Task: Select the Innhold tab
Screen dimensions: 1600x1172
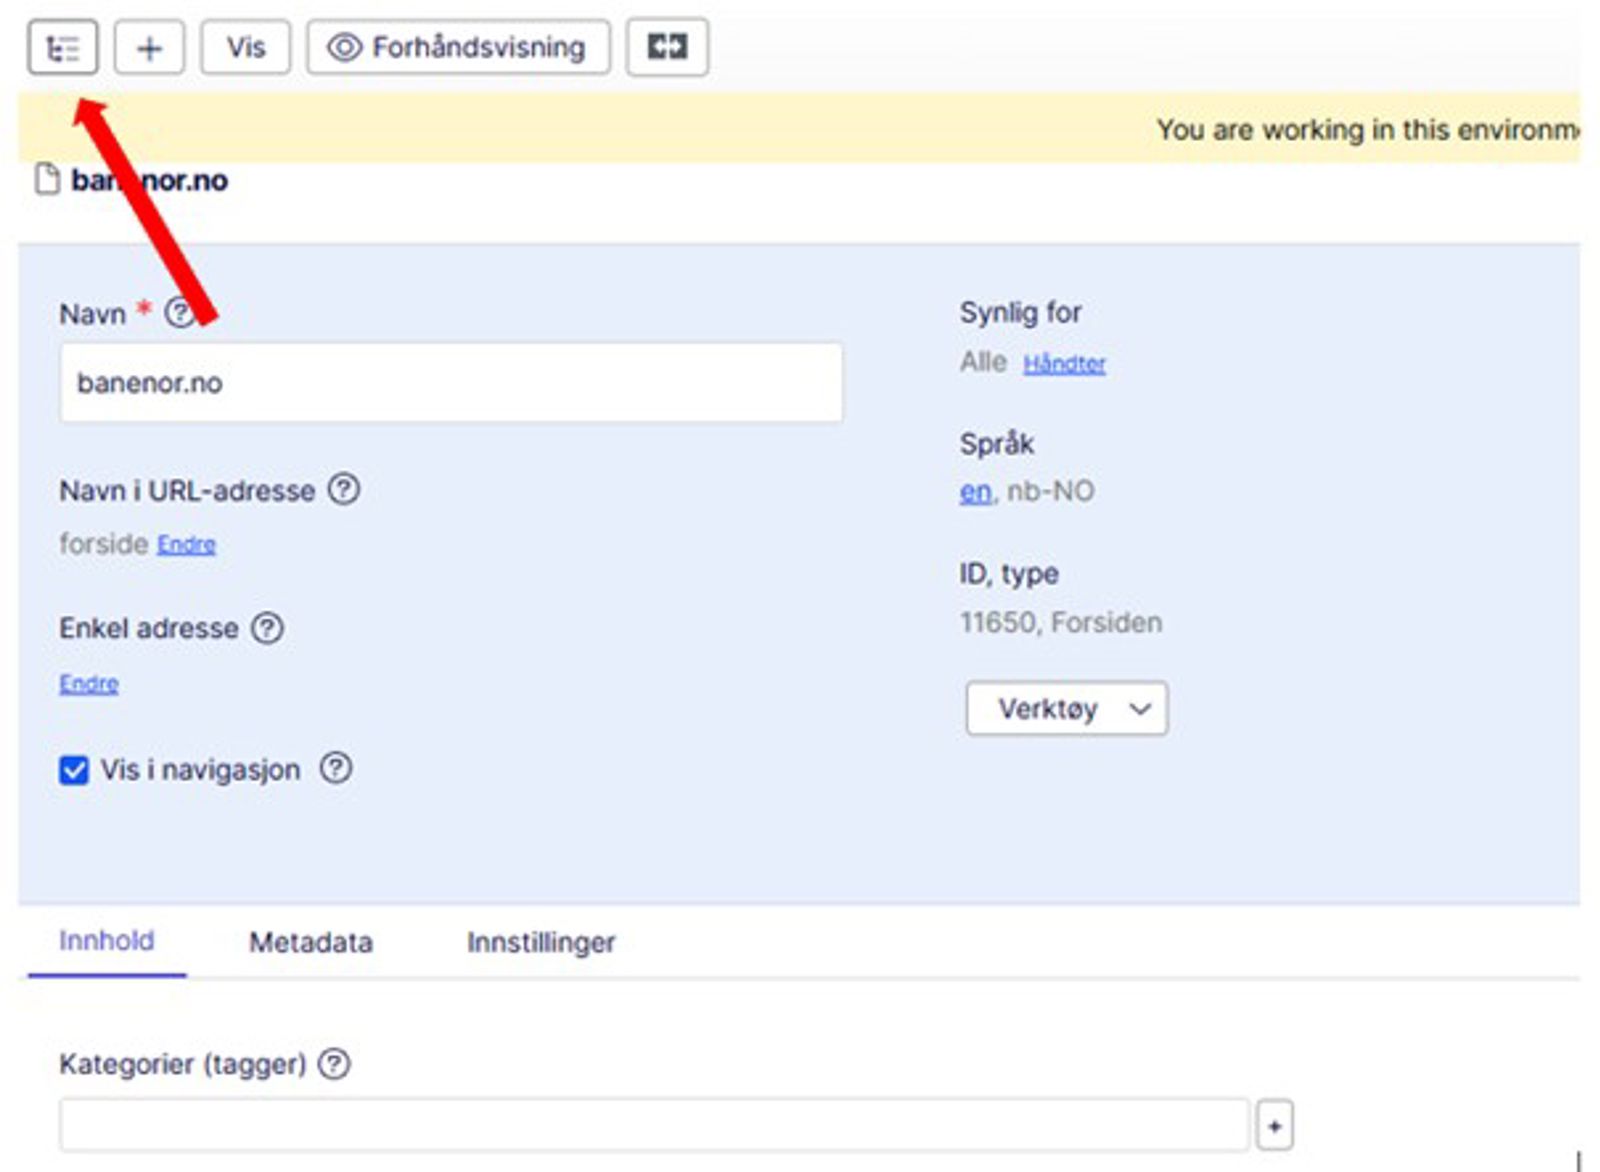Action: click(106, 941)
